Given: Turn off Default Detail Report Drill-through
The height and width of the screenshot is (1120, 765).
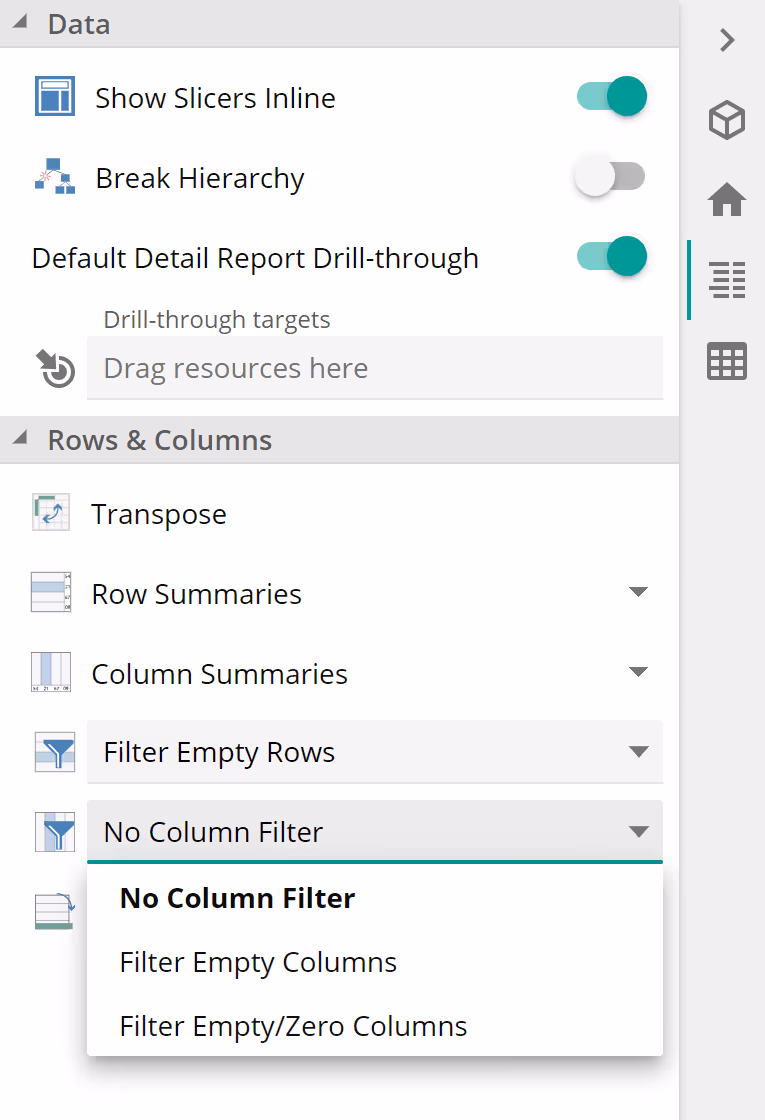Looking at the screenshot, I should pyautogui.click(x=611, y=257).
